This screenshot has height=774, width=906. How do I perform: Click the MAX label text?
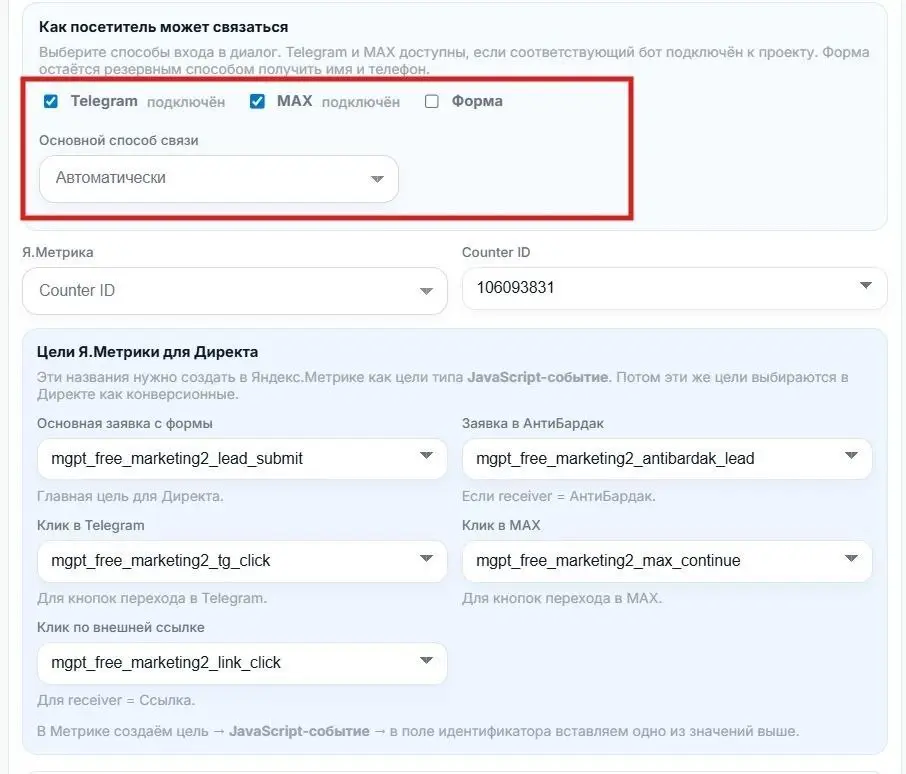[295, 101]
